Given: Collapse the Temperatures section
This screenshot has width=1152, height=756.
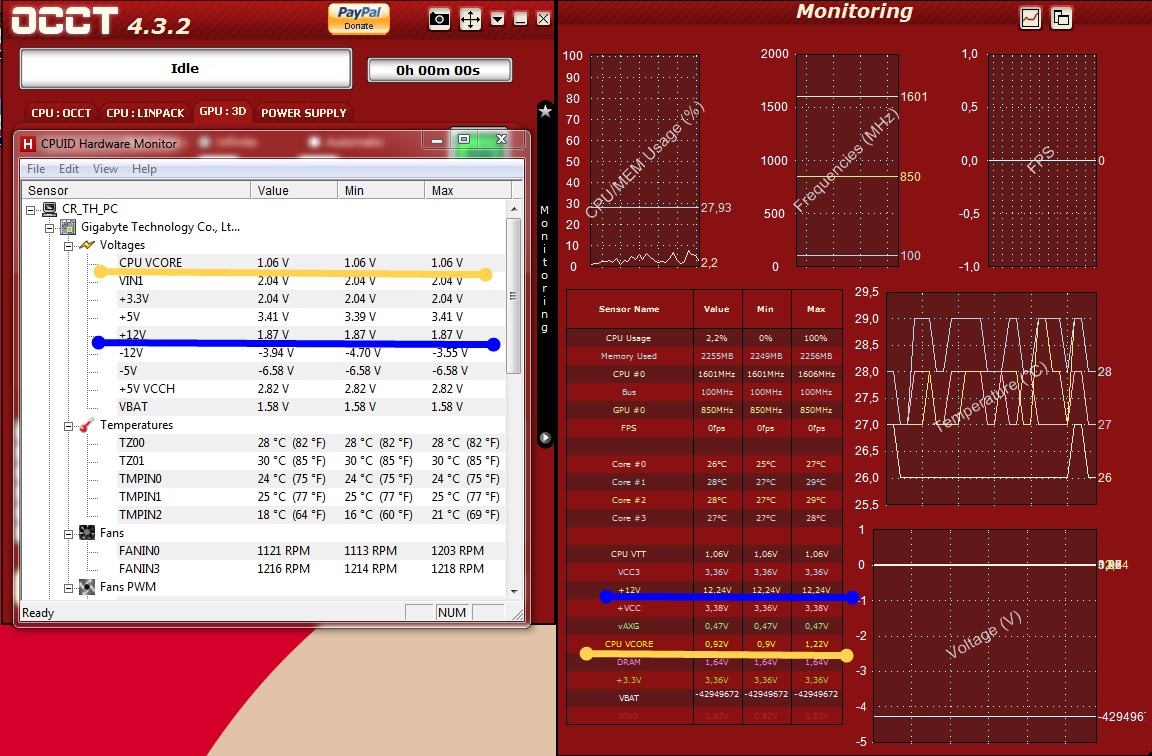Looking at the screenshot, I should pos(68,426).
